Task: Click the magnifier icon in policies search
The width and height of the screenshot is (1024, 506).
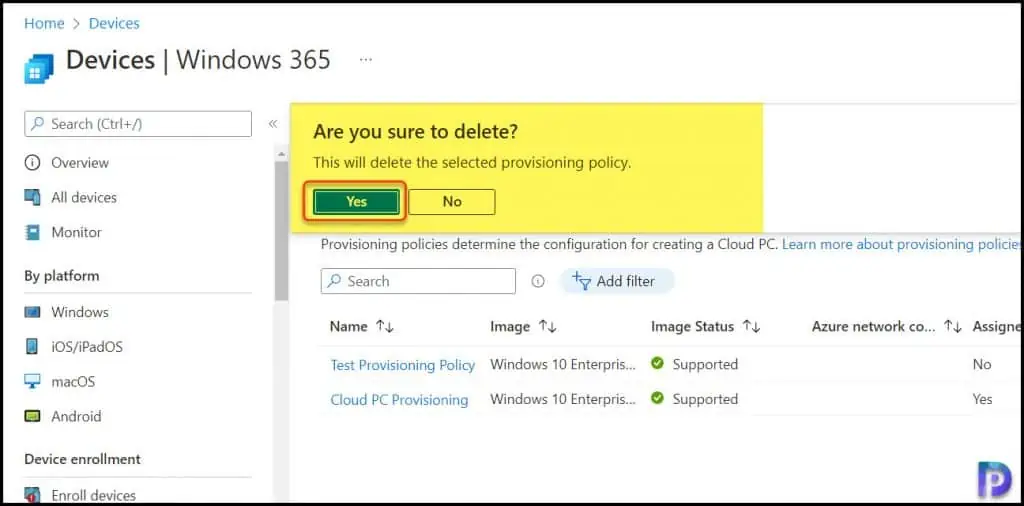Action: 334,281
